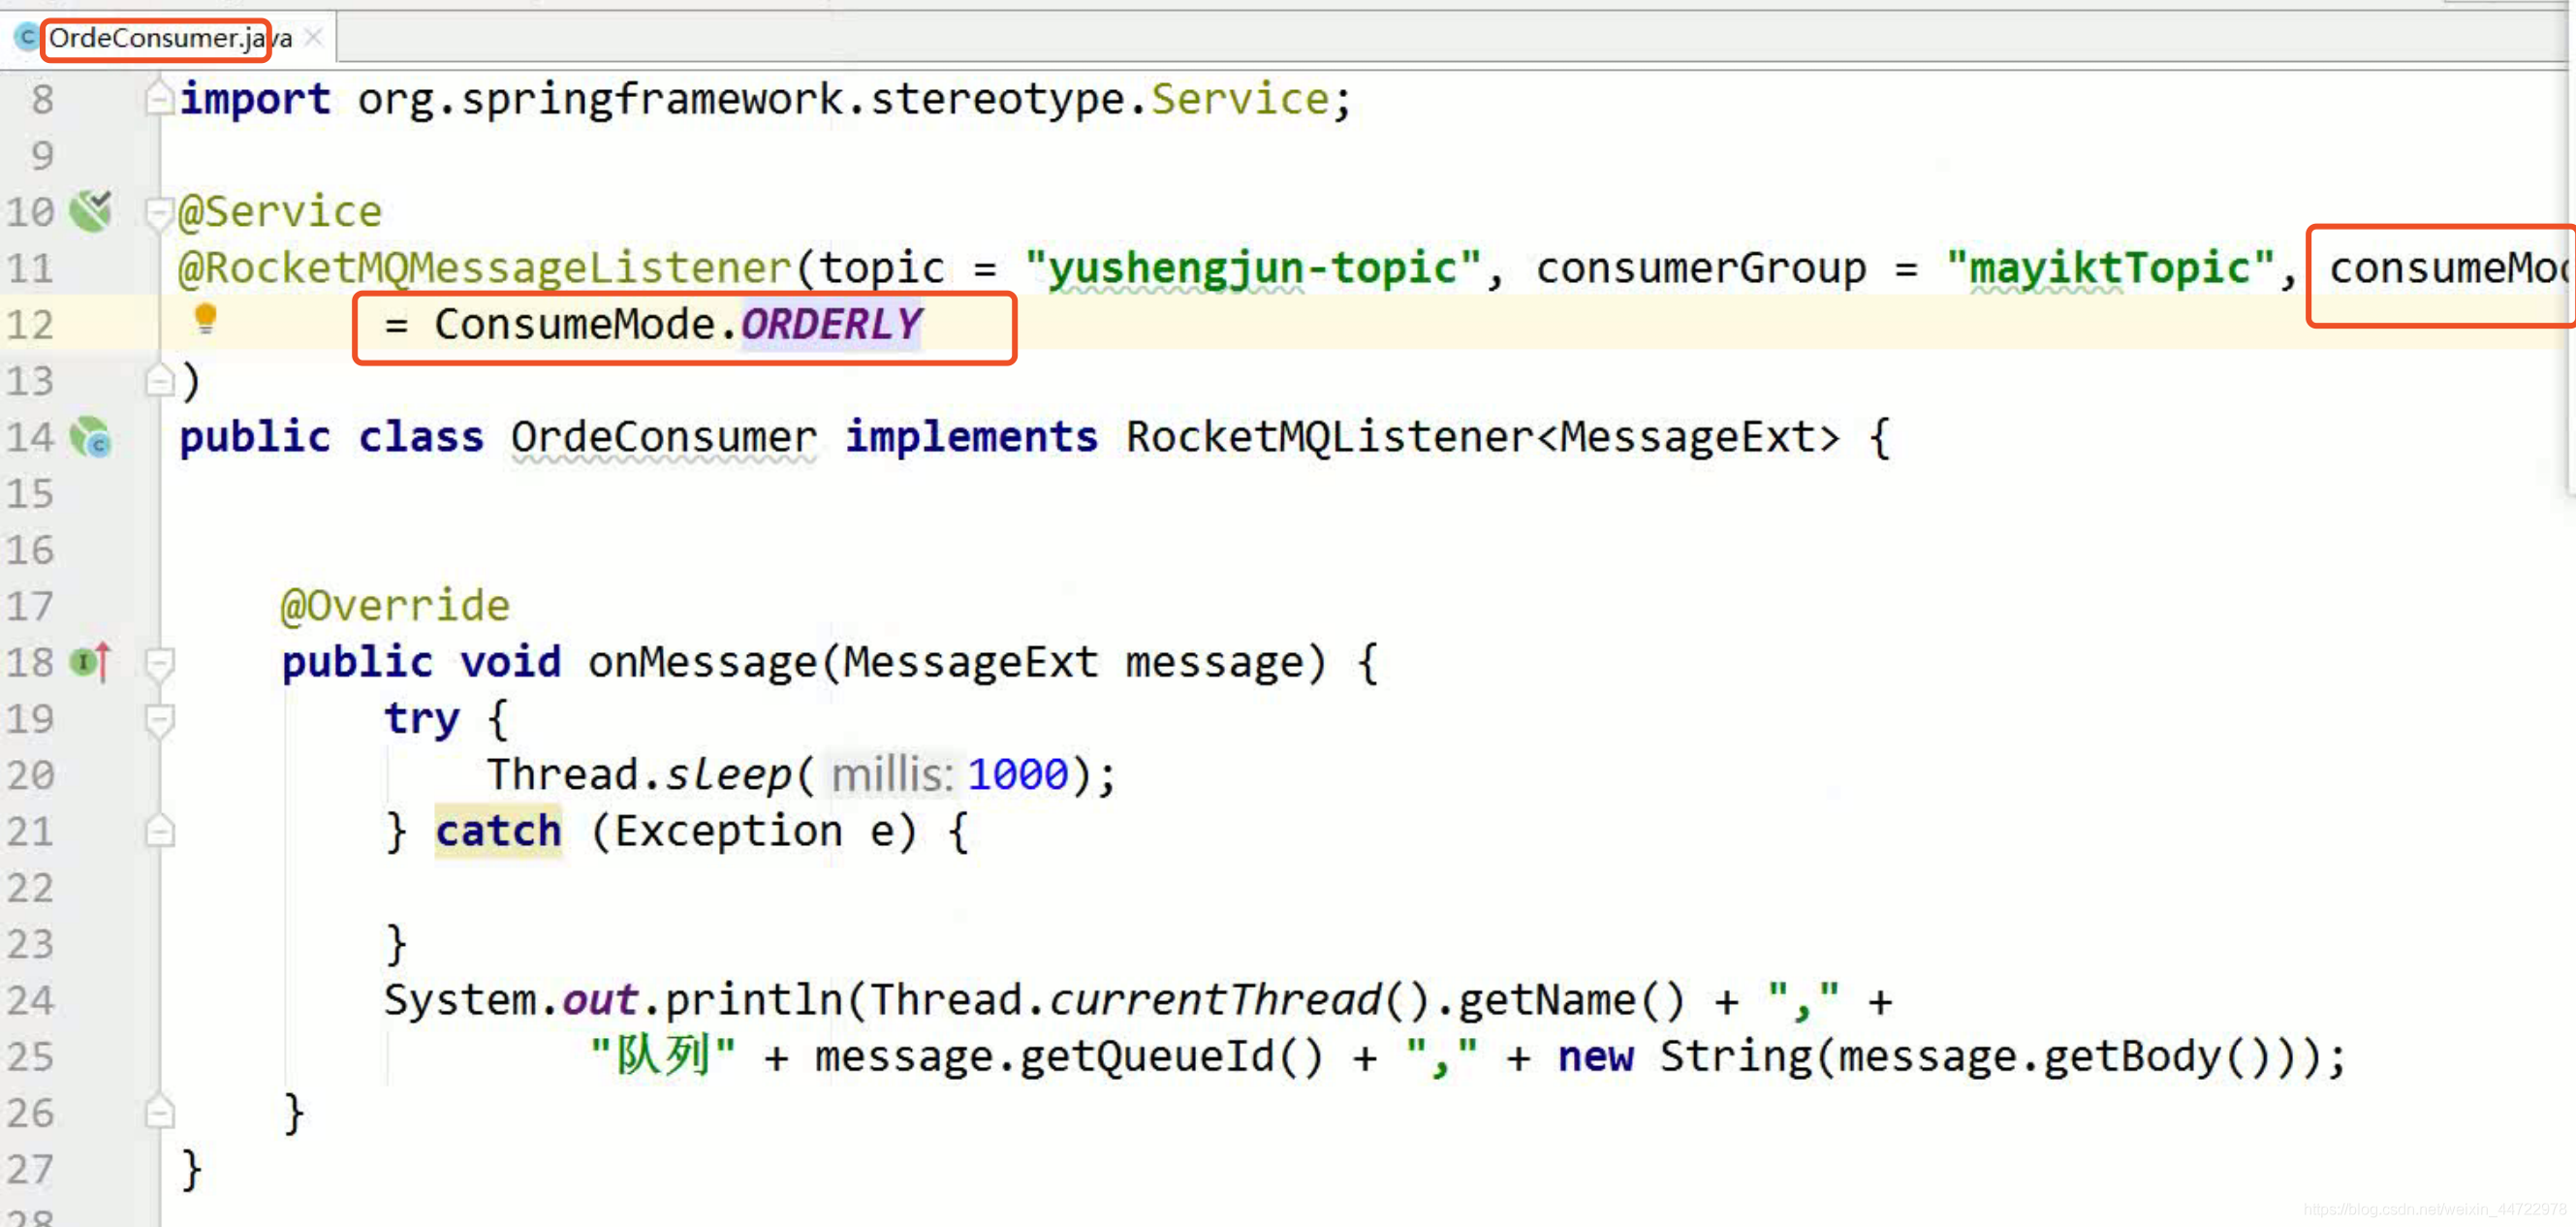Click the ORDERLY enum constant
Viewport: 2576px width, 1227px height.
point(831,324)
